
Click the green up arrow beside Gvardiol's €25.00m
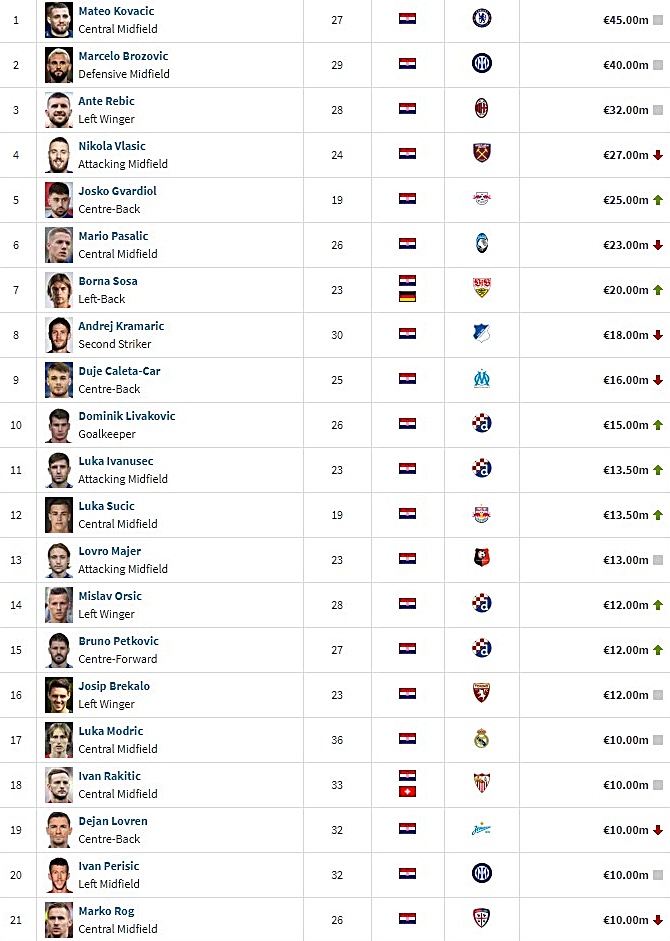pos(658,200)
